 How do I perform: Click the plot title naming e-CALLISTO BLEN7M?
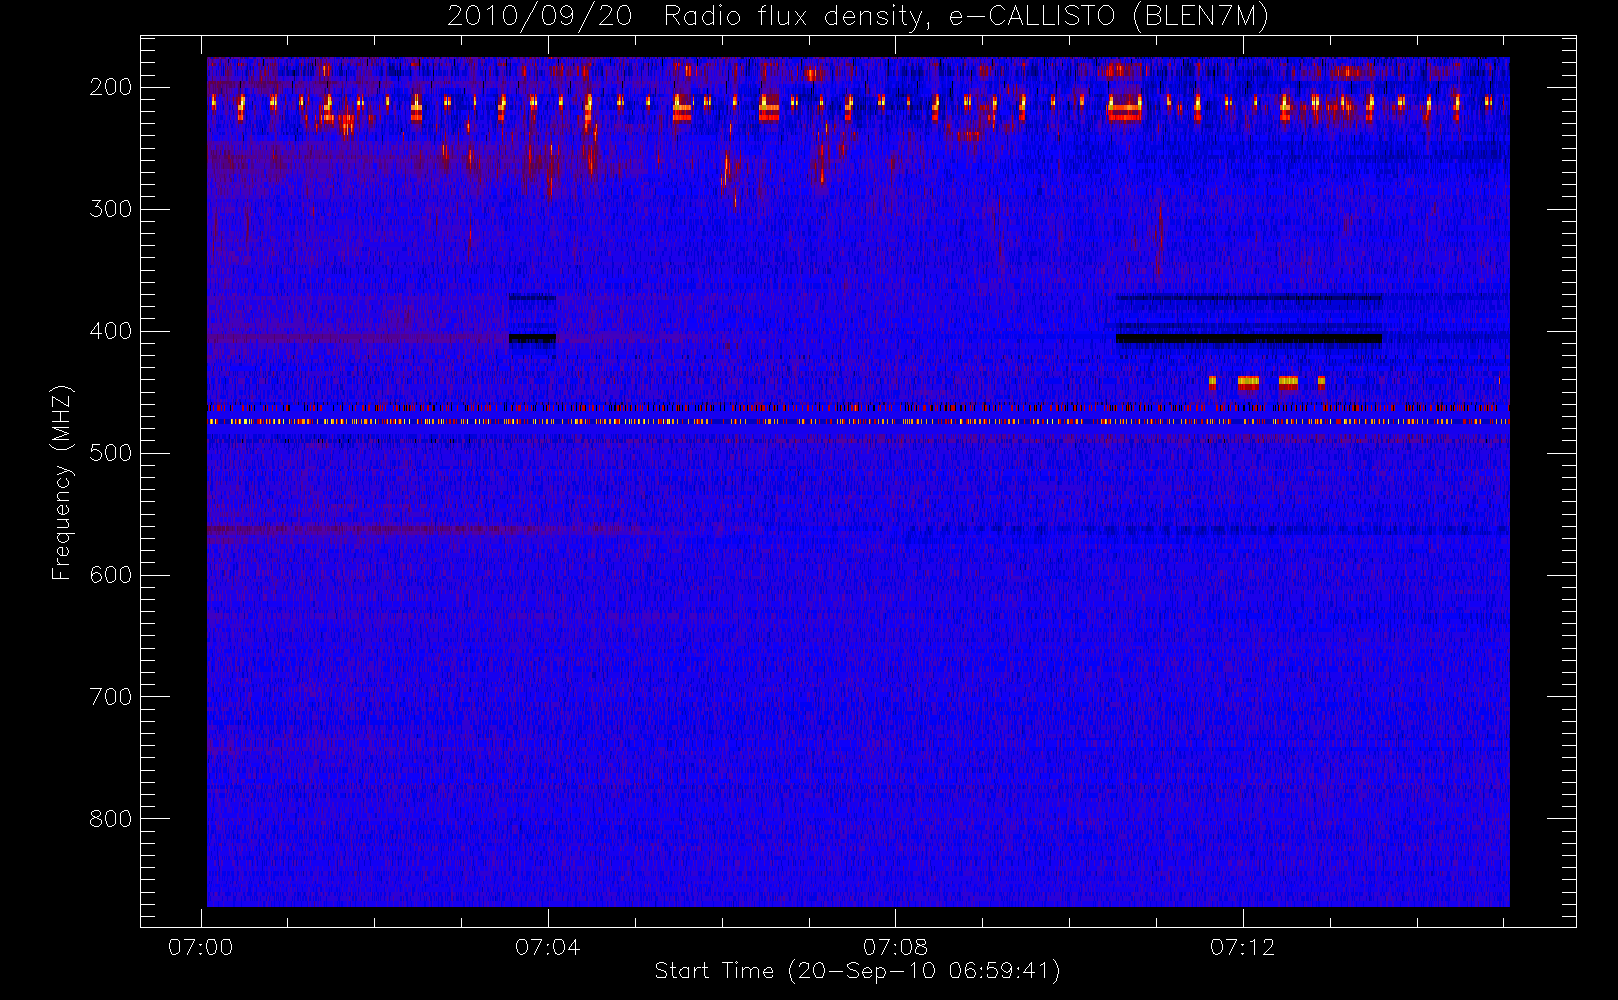(x=857, y=17)
